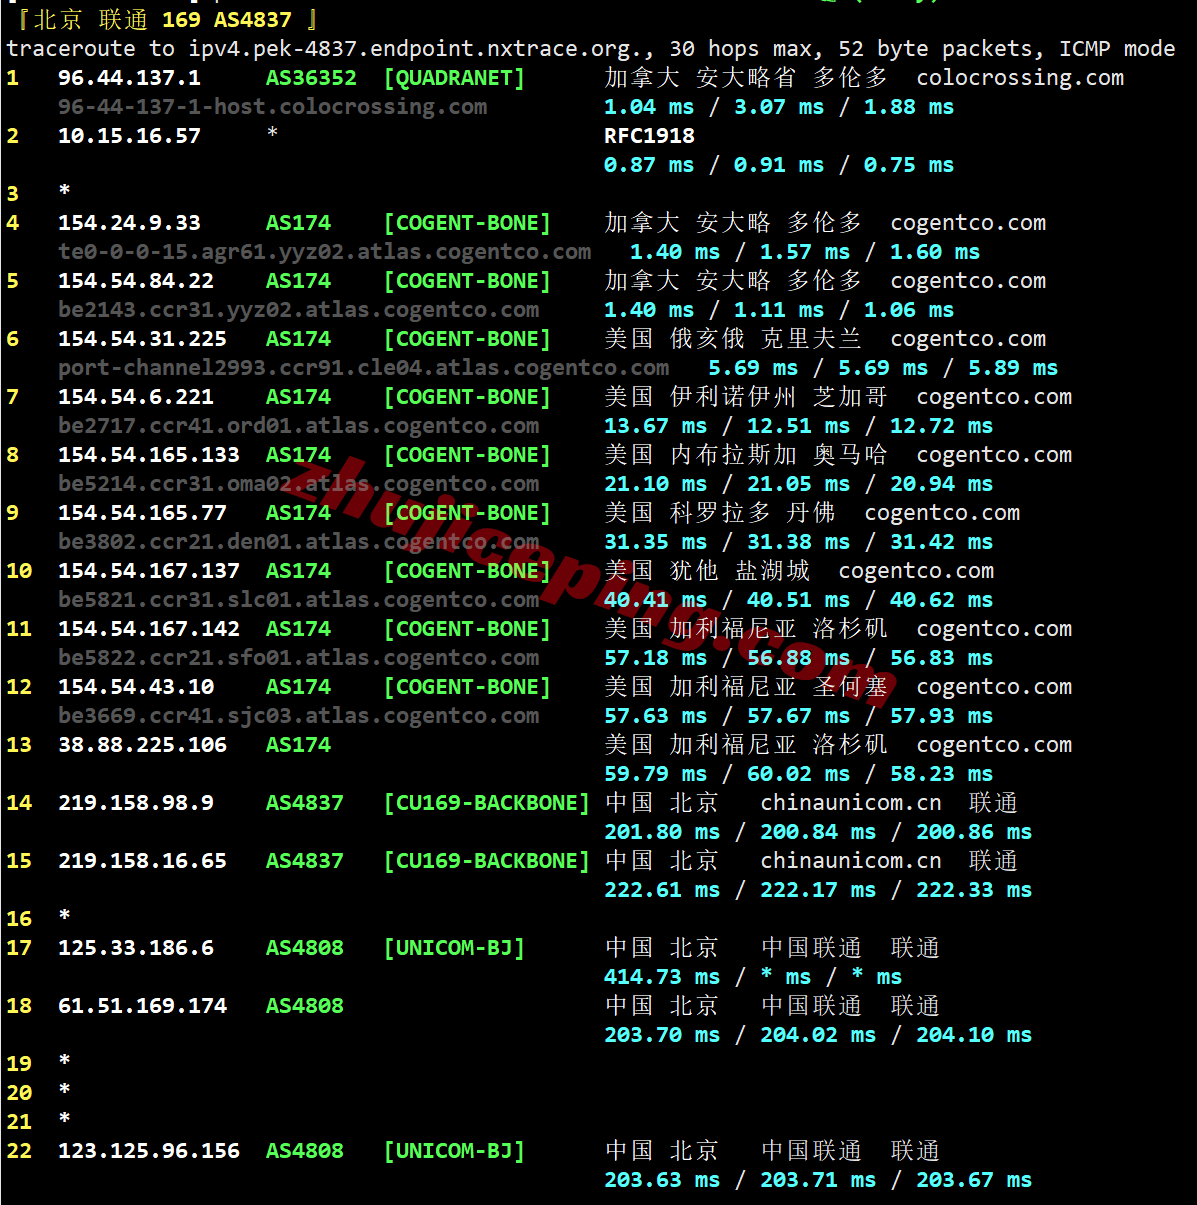Select hostname be2143.ccr31.yyz02.atlas.cogentco.com
Viewport: 1197px width, 1205px height.
click(x=299, y=310)
